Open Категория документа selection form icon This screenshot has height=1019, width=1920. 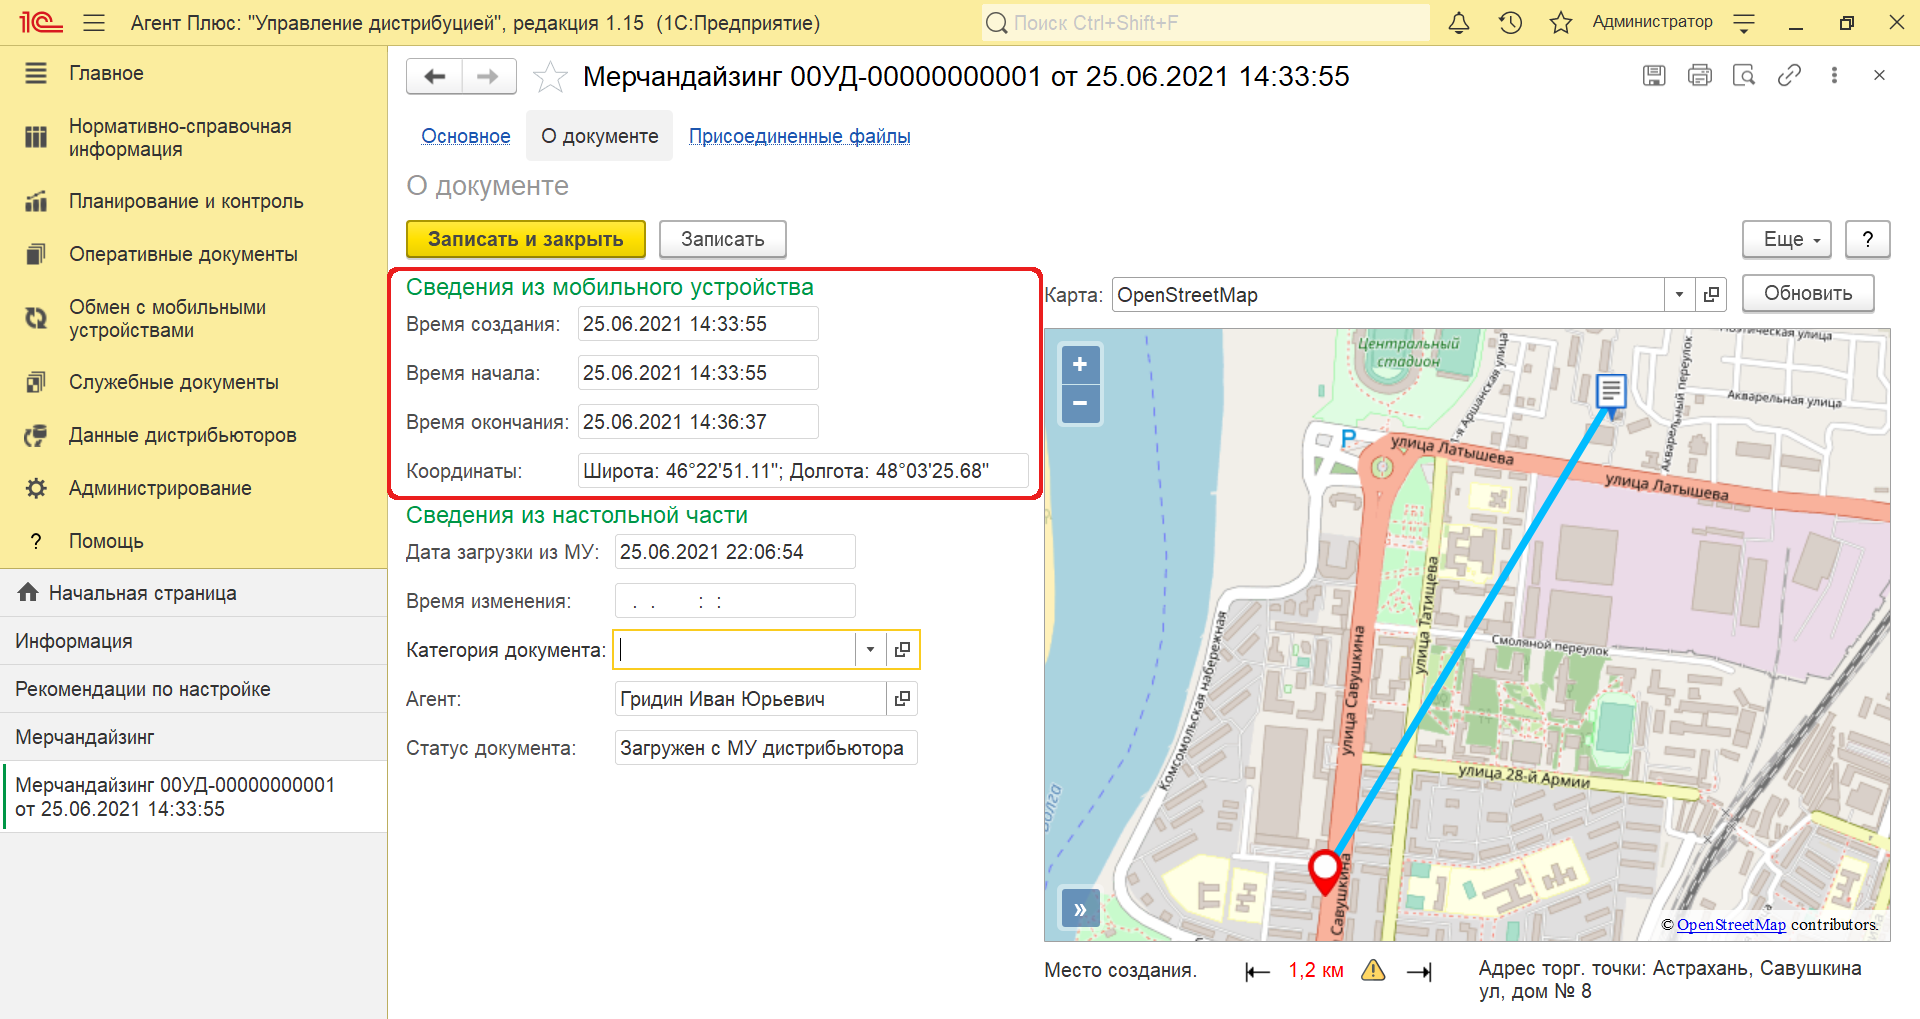[902, 649]
